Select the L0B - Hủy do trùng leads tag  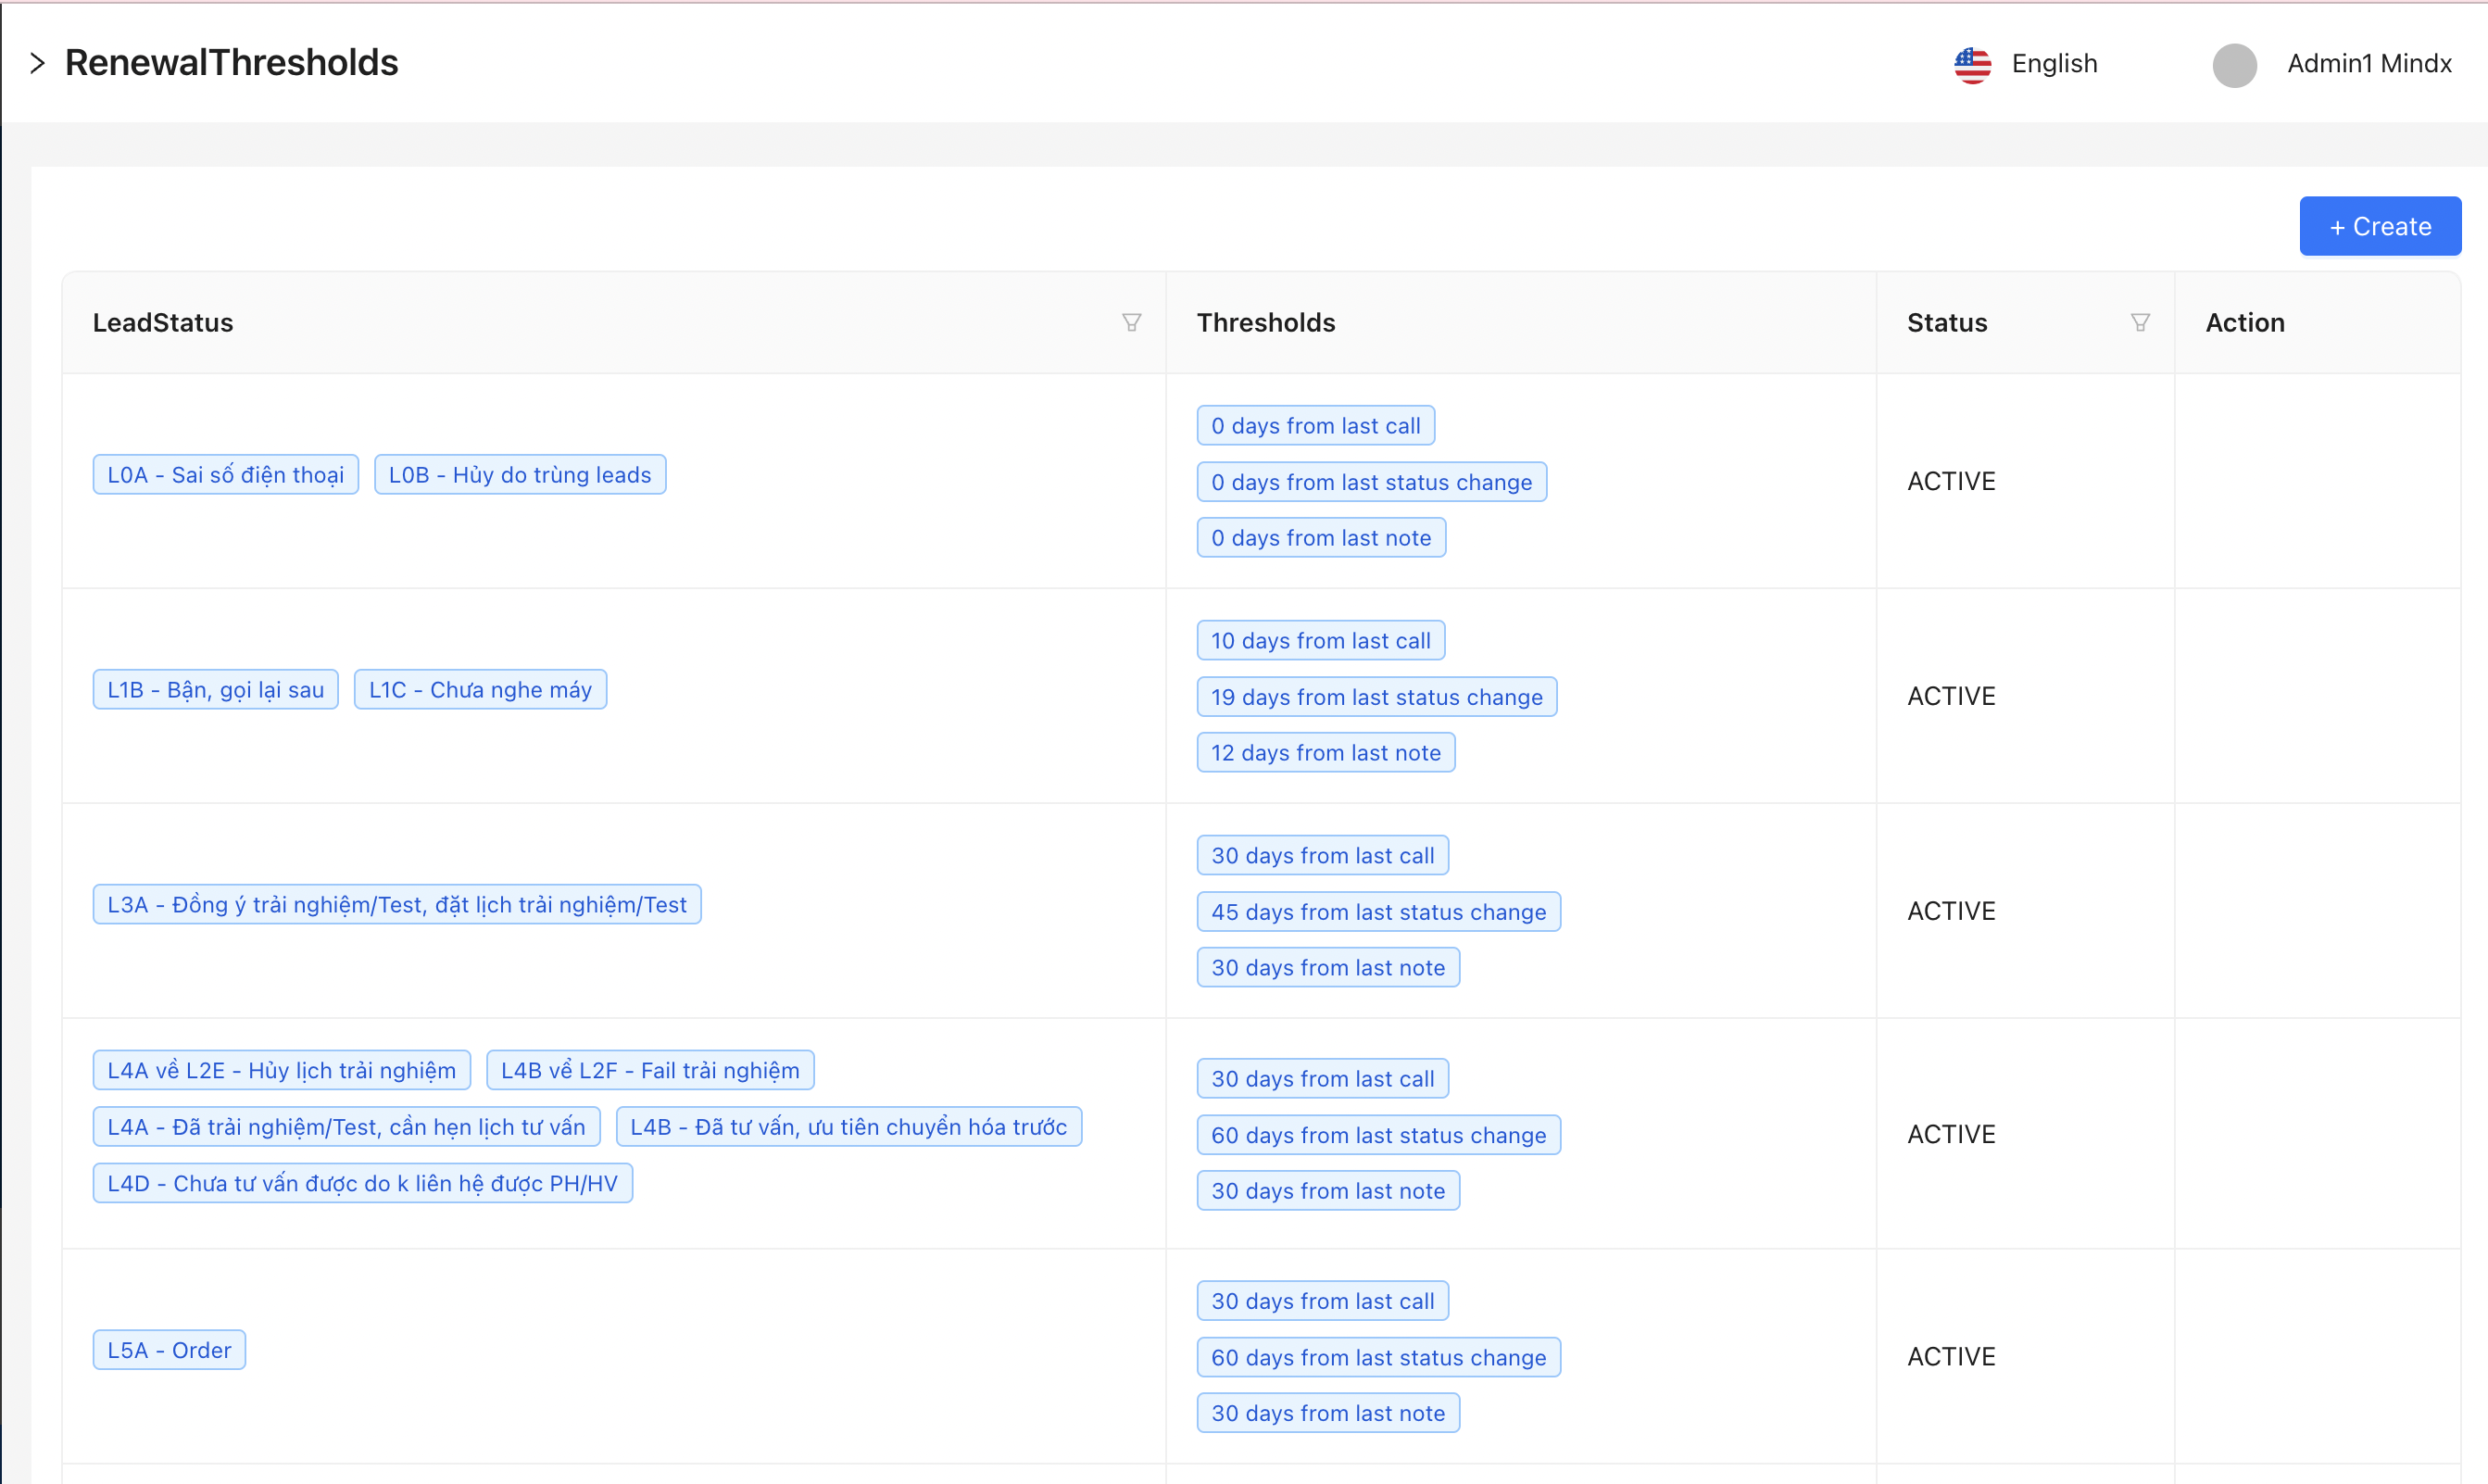(x=519, y=474)
